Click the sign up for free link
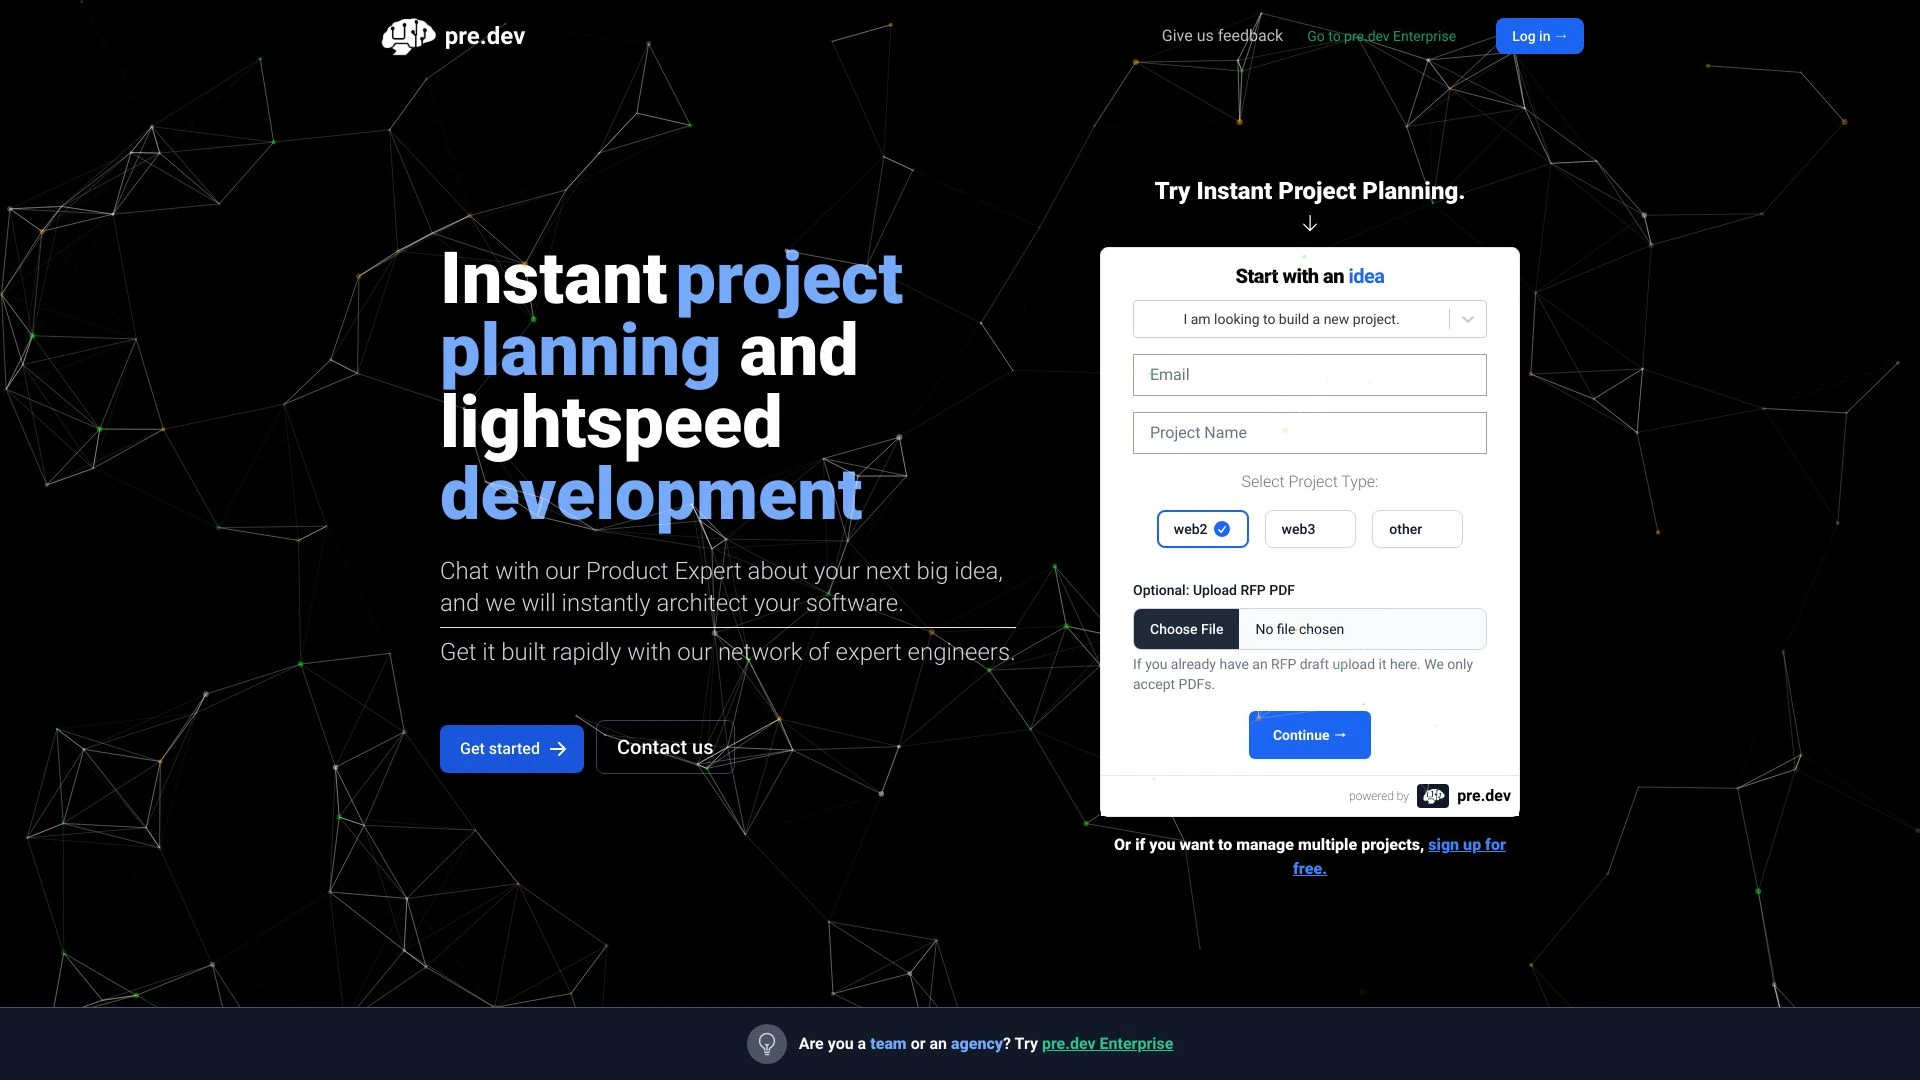 coord(1398,857)
